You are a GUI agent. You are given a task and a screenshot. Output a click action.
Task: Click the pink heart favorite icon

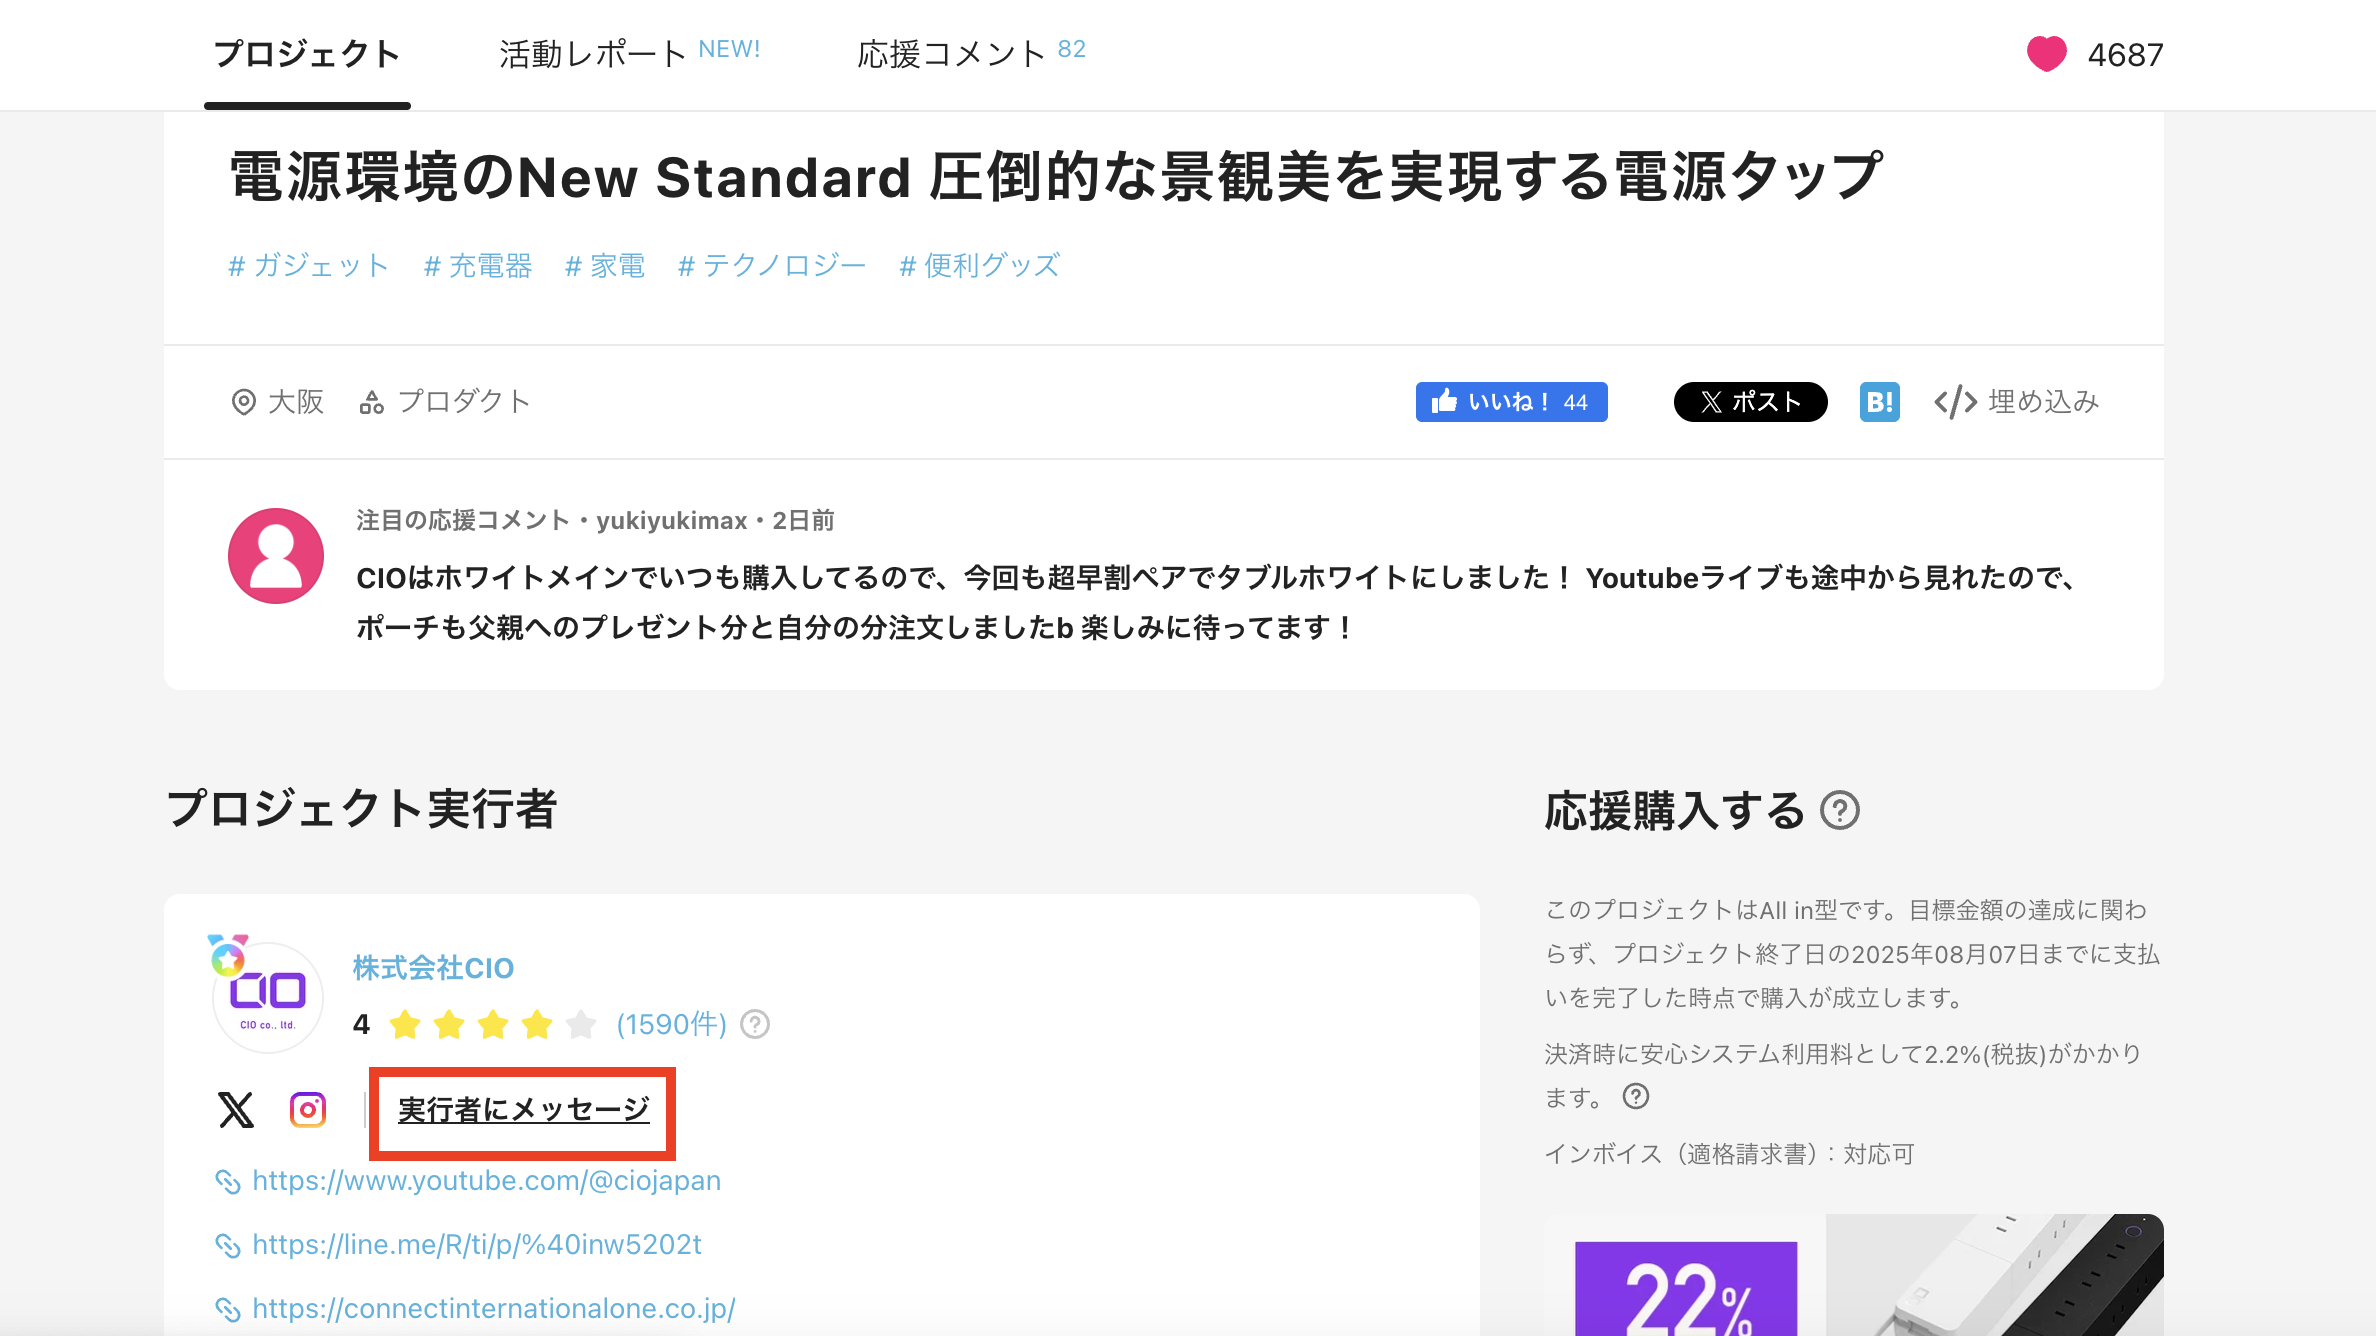pos(2046,54)
